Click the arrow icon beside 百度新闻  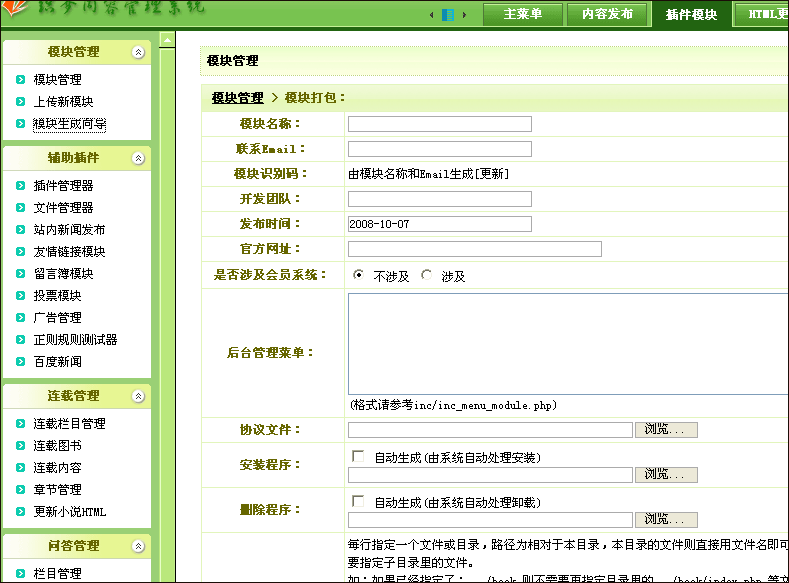click(20, 362)
